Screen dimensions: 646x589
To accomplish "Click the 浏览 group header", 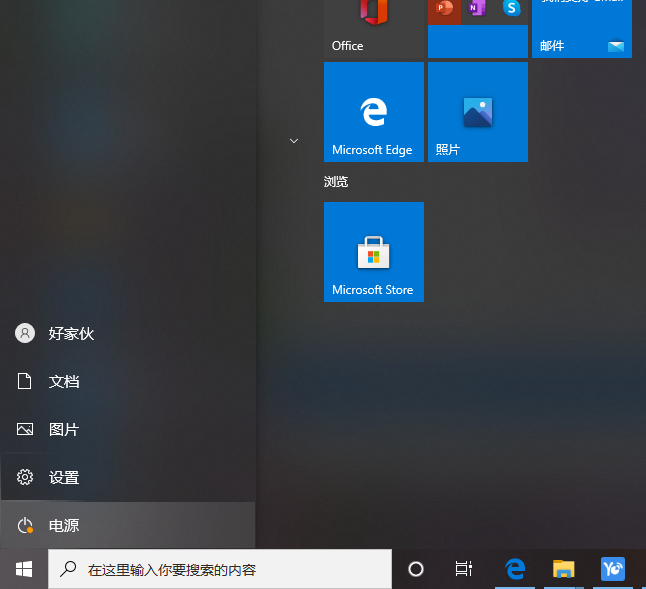I will [336, 182].
